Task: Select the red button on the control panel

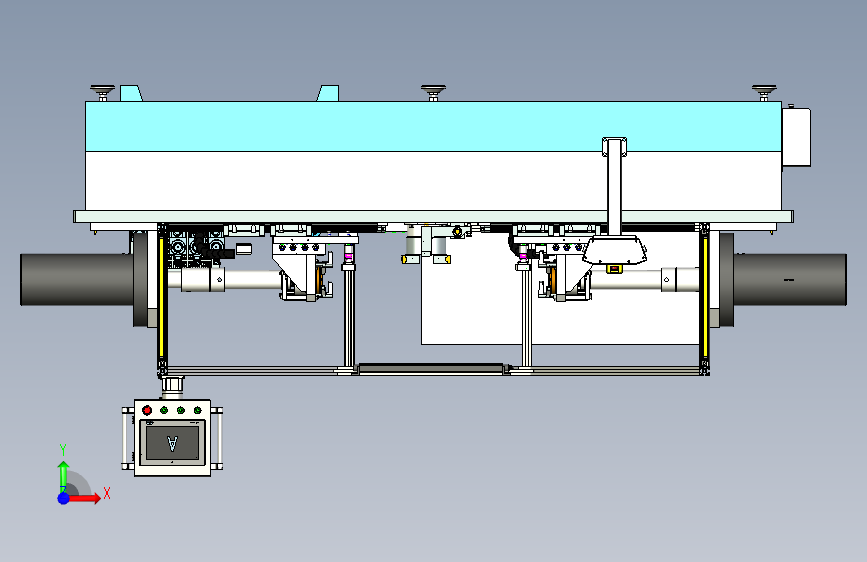Action: coord(147,410)
